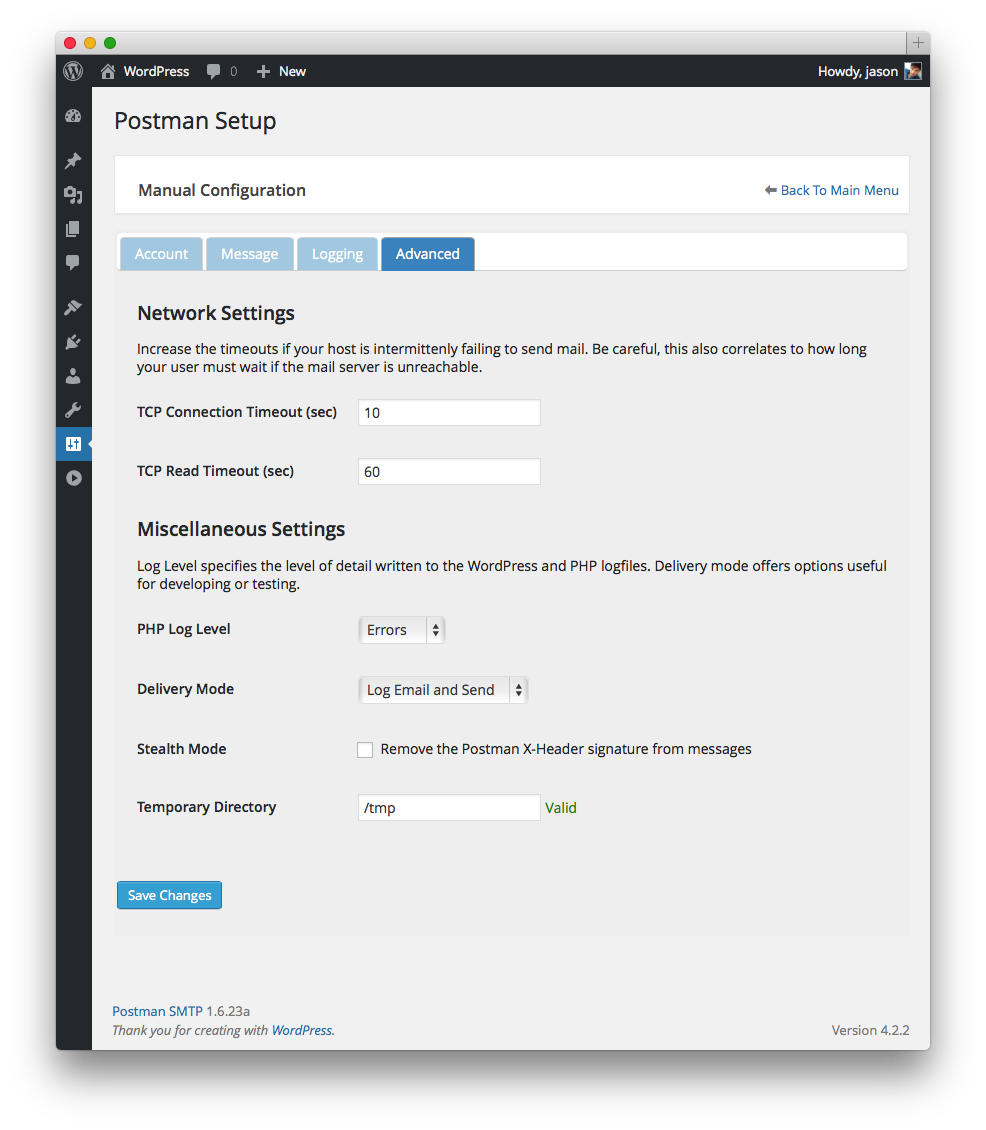The height and width of the screenshot is (1130, 986).
Task: Open the PHP Log Level dropdown
Action: [x=401, y=630]
